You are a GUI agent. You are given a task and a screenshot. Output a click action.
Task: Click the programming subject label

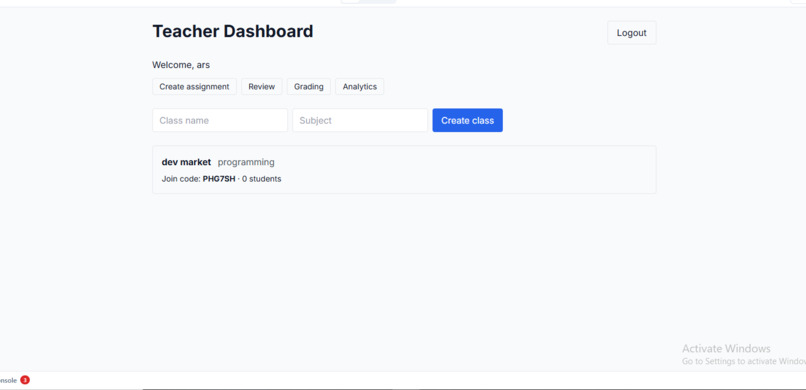click(x=246, y=162)
